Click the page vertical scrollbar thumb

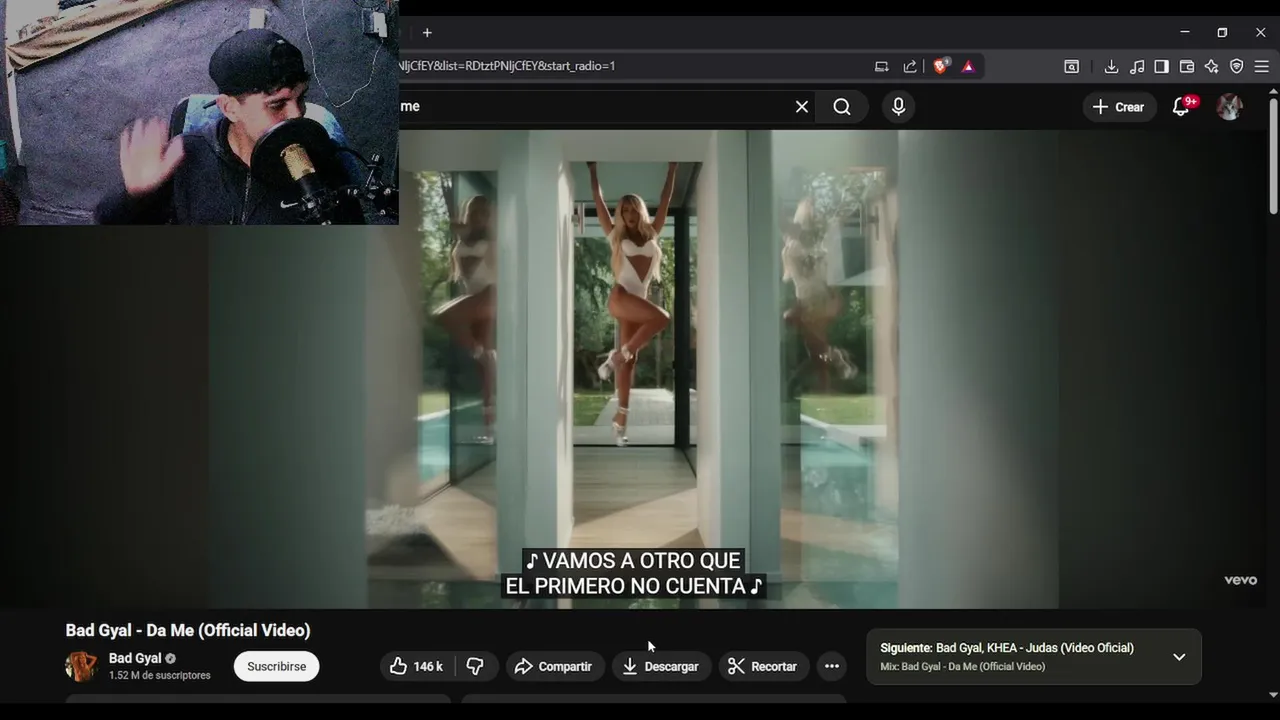point(1273,155)
